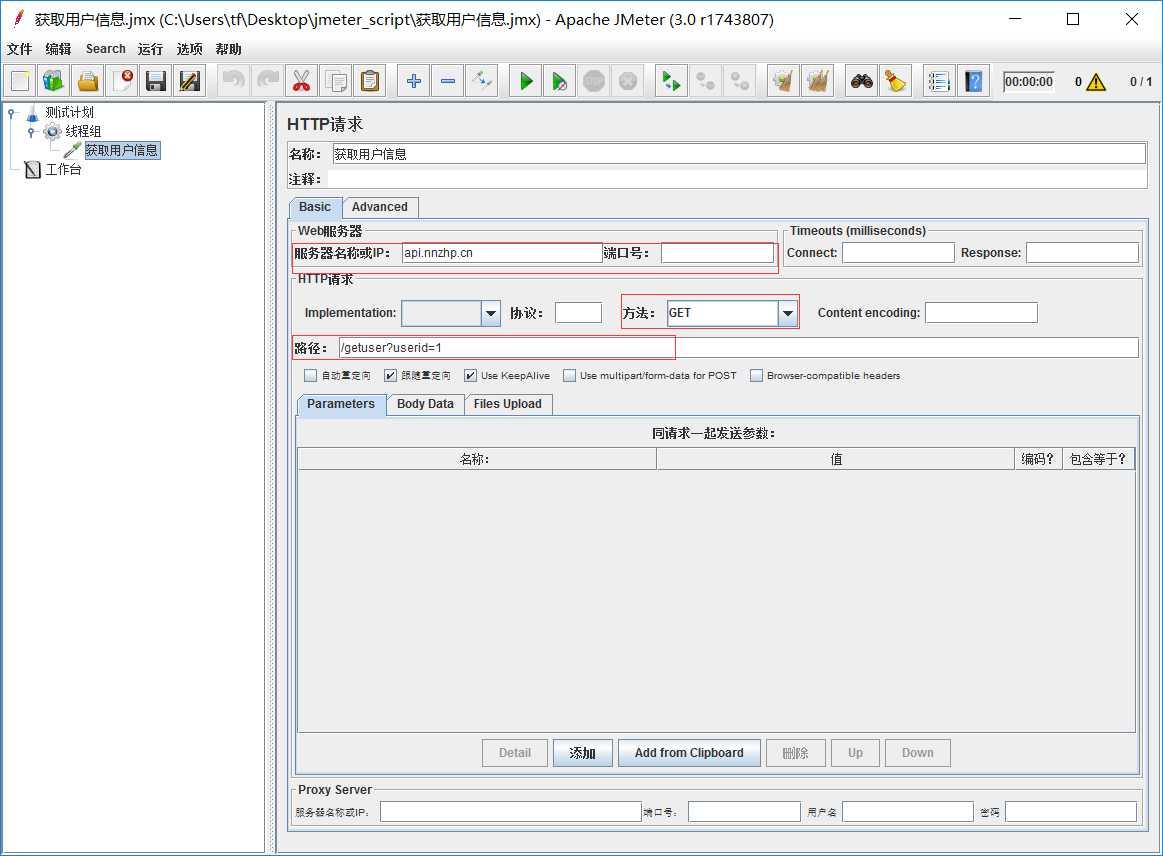
Task: Click the warning triangle error counter
Action: tap(1096, 82)
